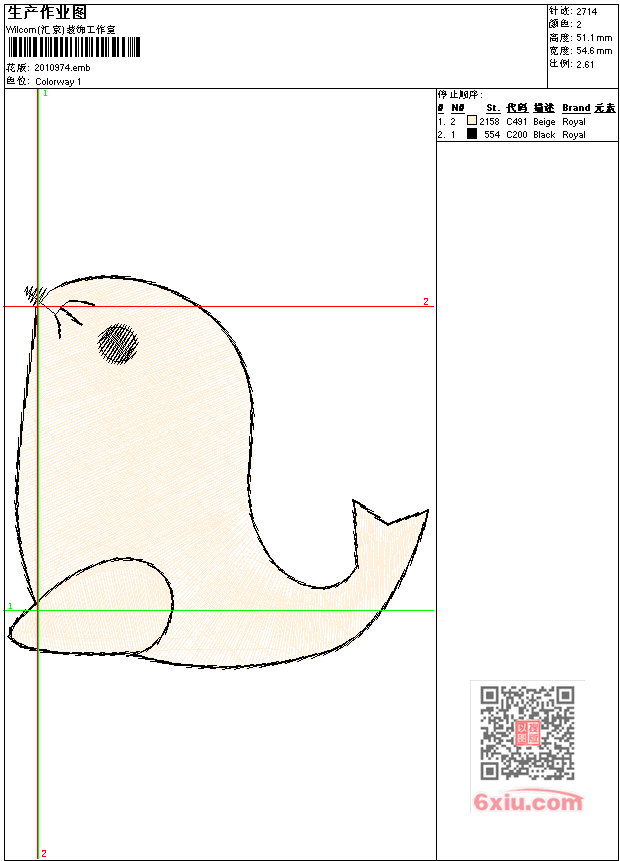The width and height of the screenshot is (620, 861).
Task: Click the barcode under the studio name
Action: (73, 48)
